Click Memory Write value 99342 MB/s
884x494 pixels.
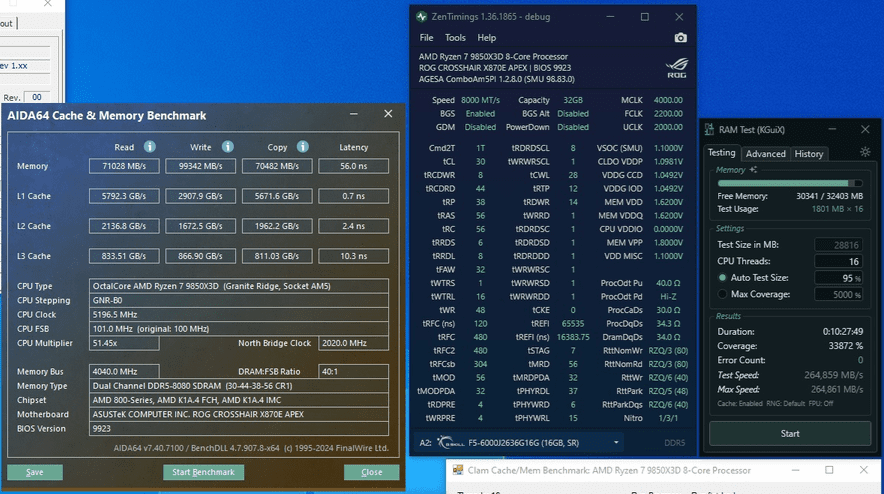200,166
